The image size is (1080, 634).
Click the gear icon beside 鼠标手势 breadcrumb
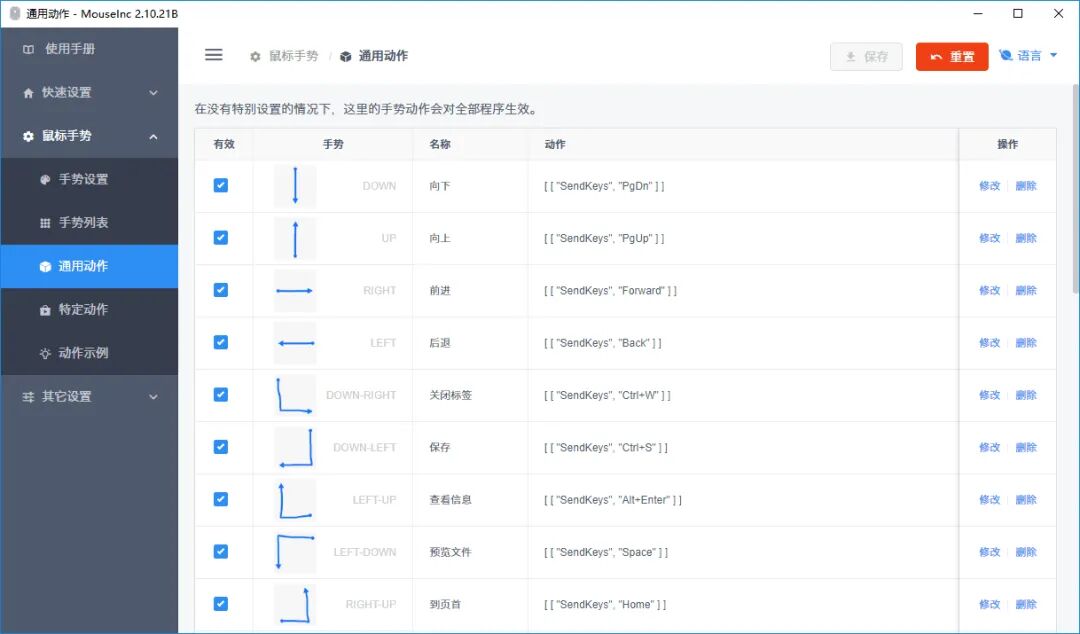click(256, 57)
